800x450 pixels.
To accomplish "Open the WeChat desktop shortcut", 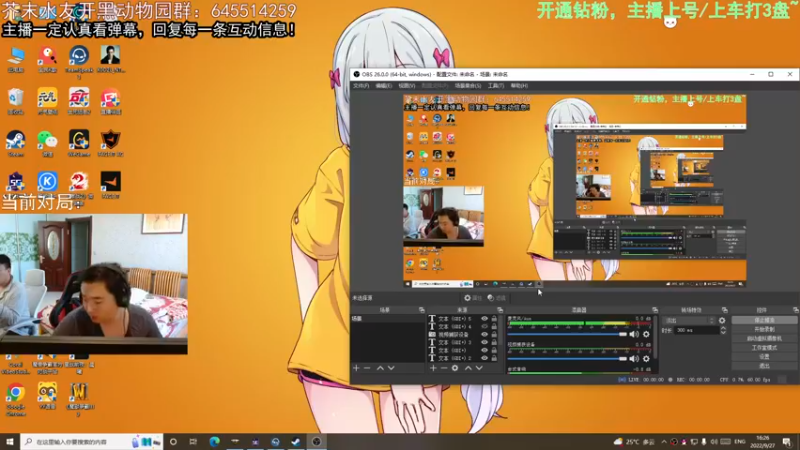I will point(47,144).
